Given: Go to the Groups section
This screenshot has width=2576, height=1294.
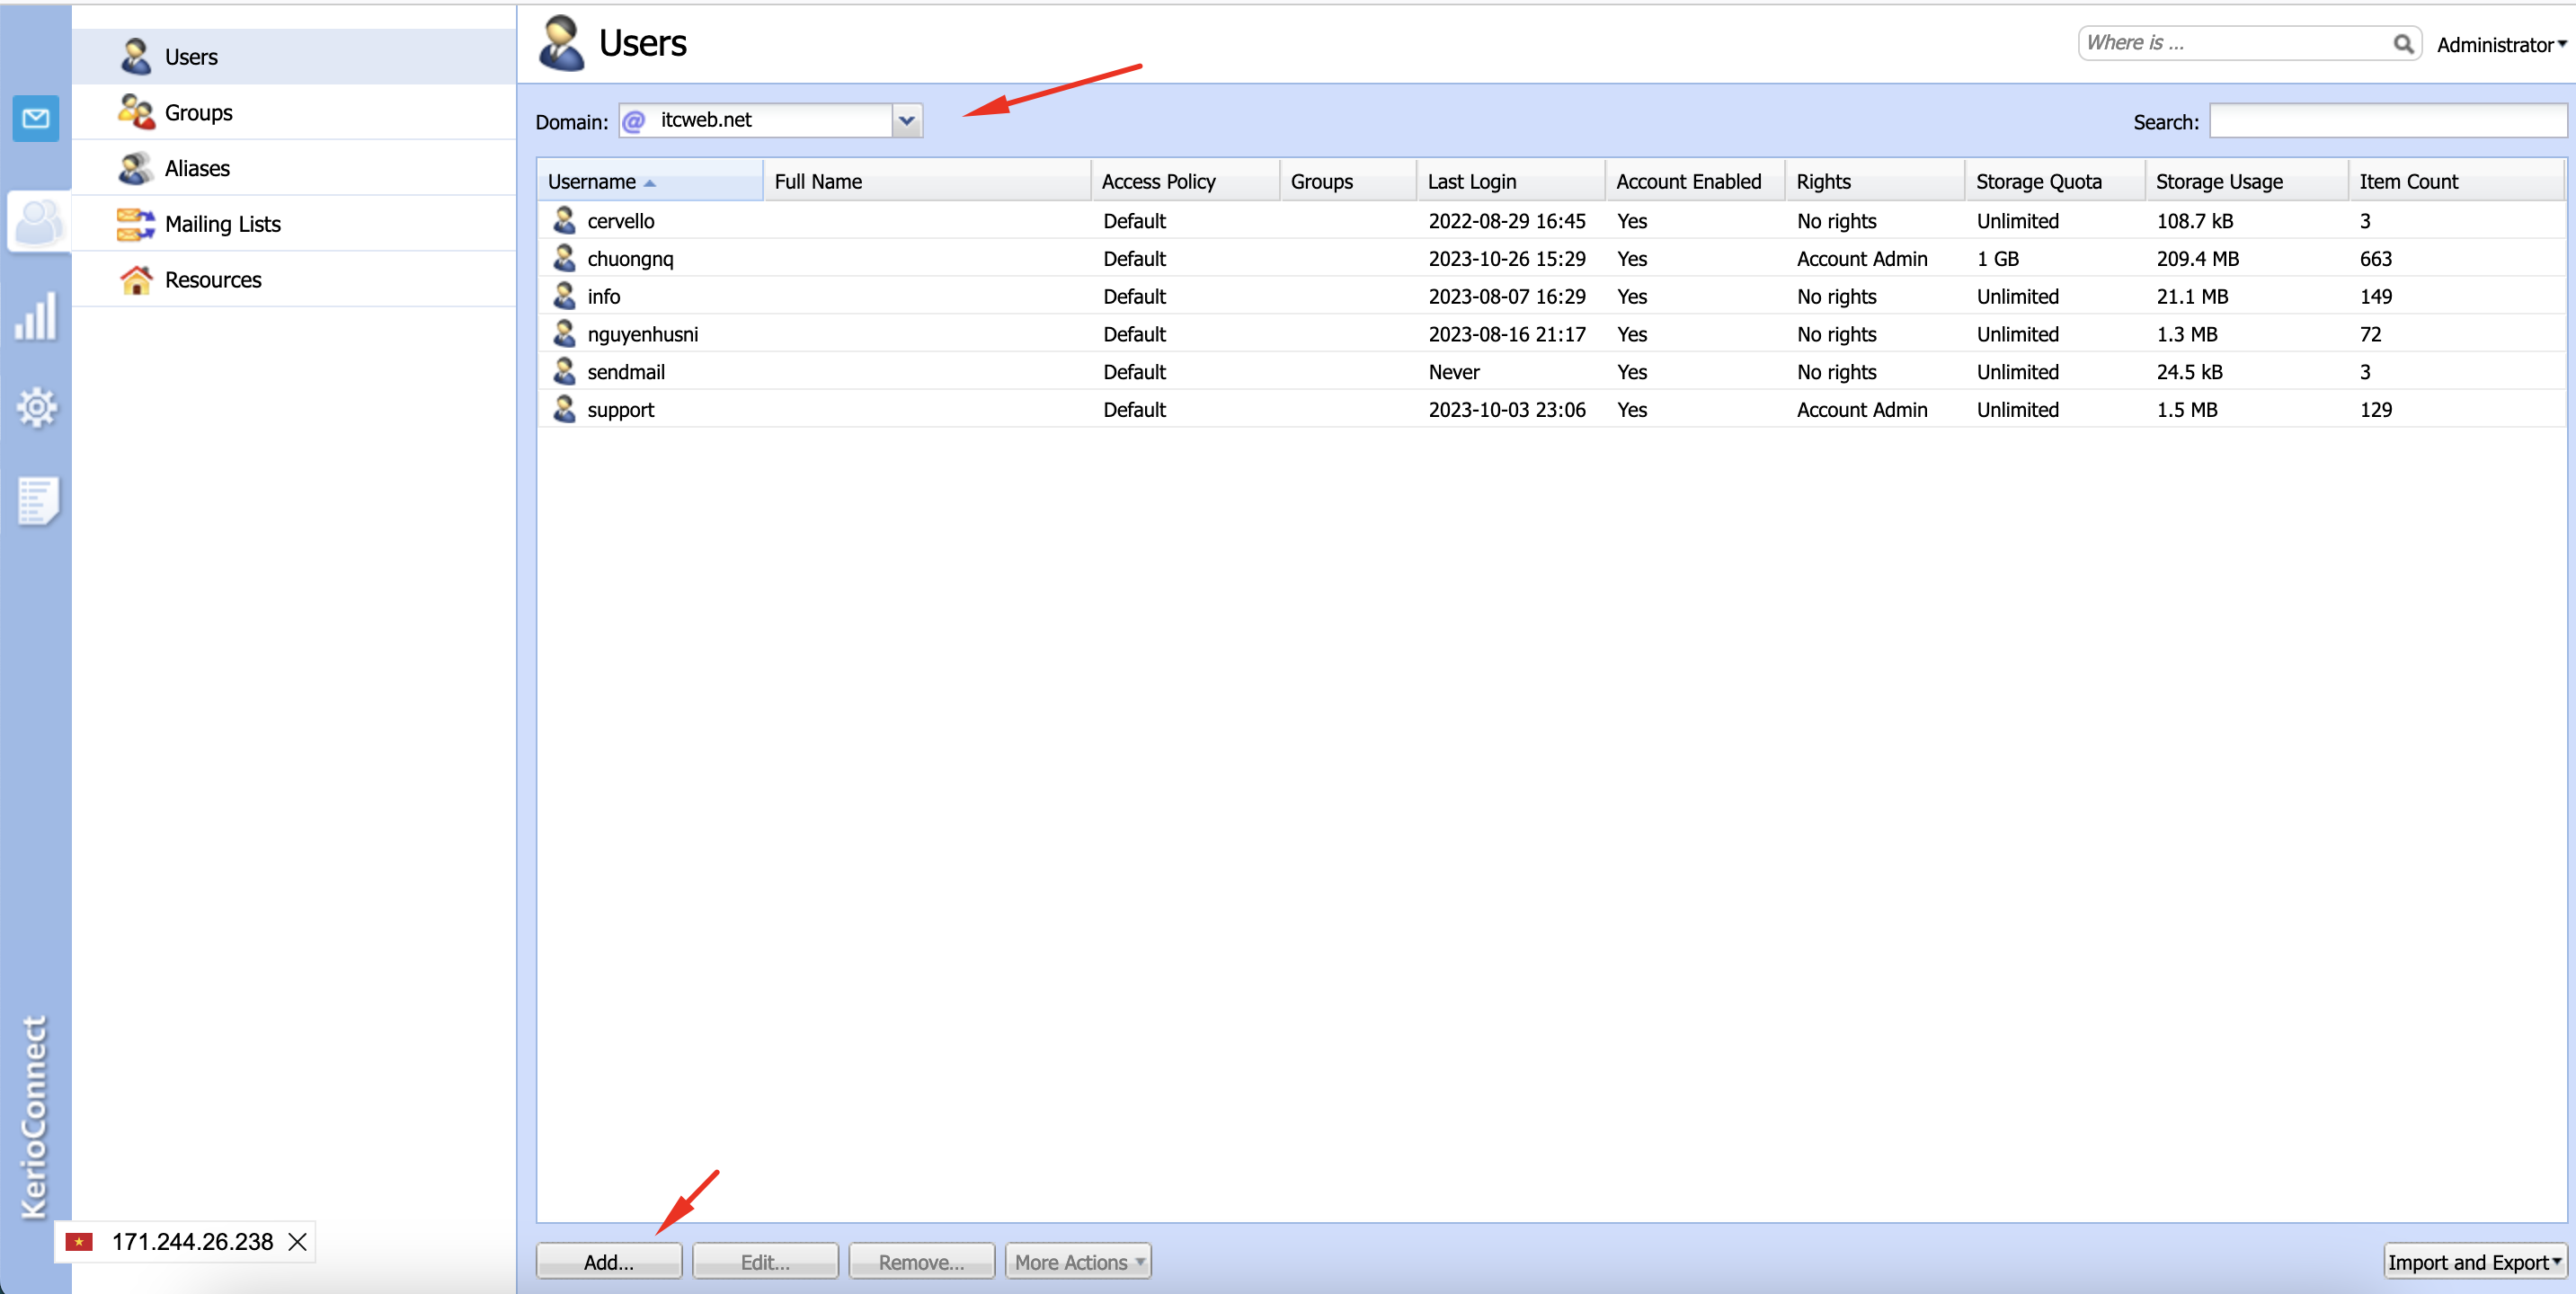Looking at the screenshot, I should pos(198,113).
